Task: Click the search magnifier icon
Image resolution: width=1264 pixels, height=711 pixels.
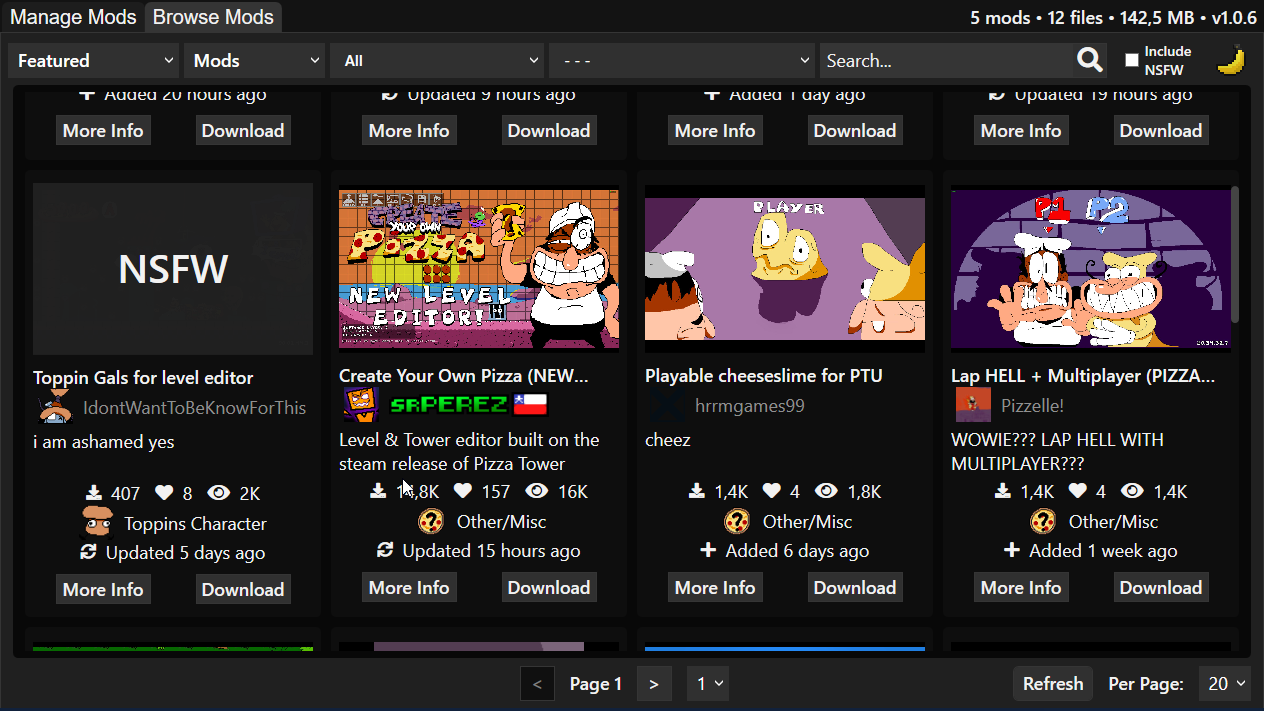Action: (x=1090, y=60)
